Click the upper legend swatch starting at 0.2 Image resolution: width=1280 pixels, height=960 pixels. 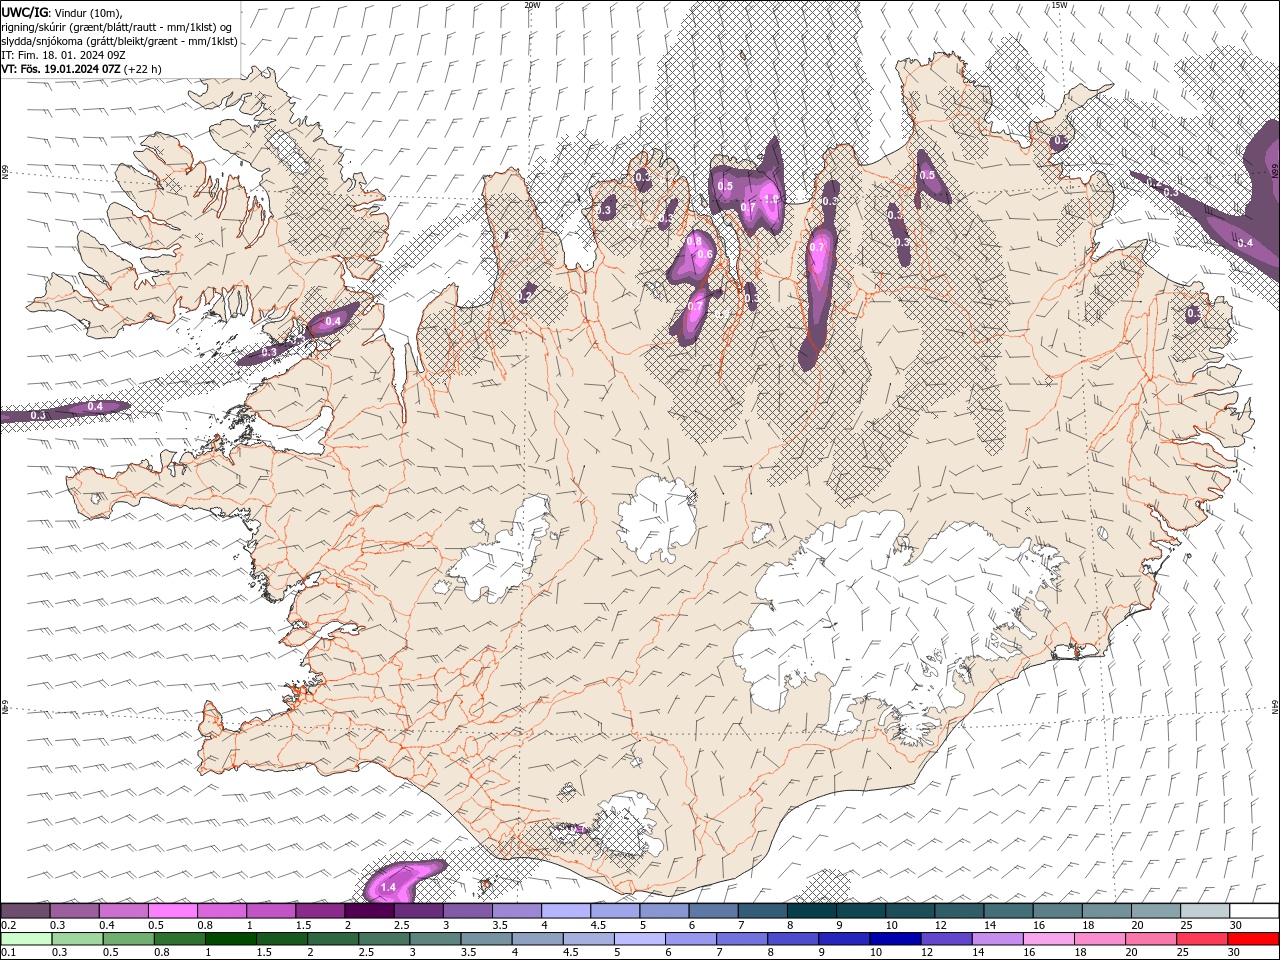[x=25, y=911]
